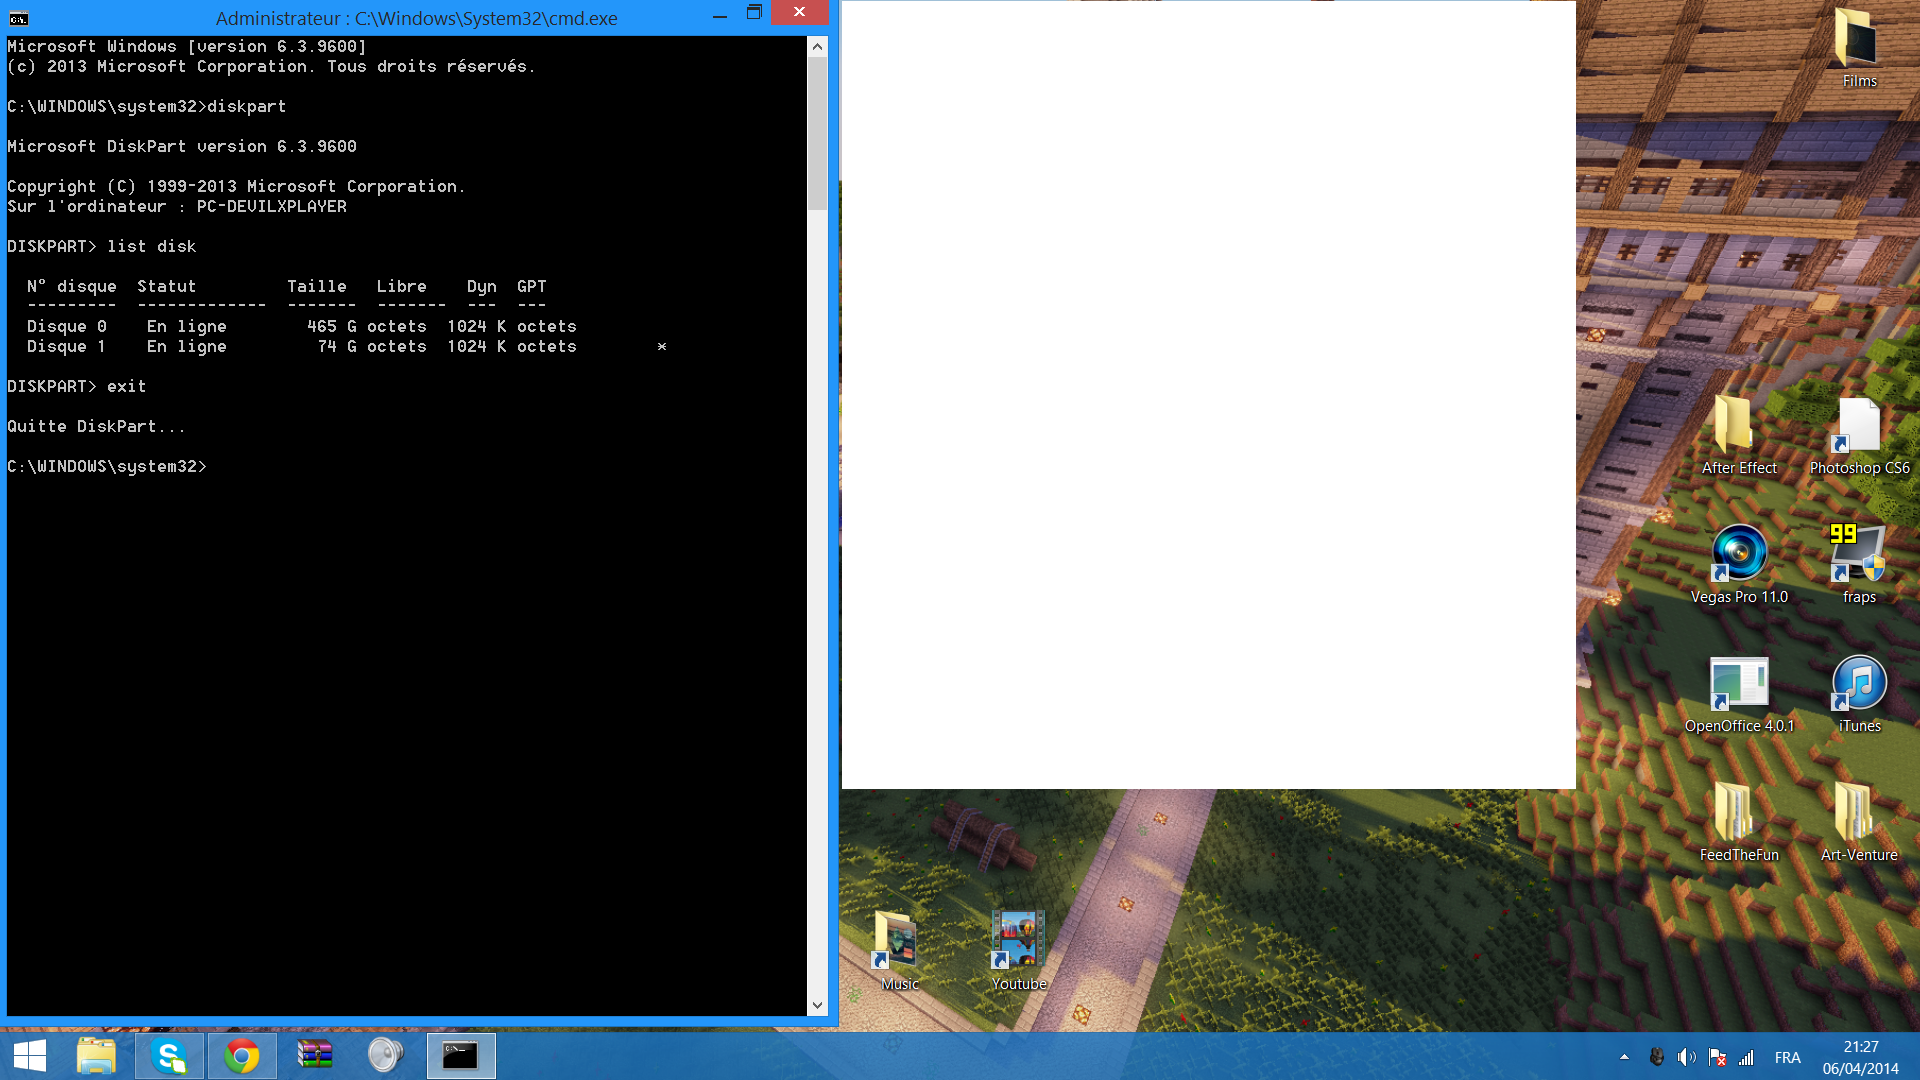The width and height of the screenshot is (1920, 1080).
Task: Launch Photoshop CS6 shortcut
Action: click(x=1858, y=435)
